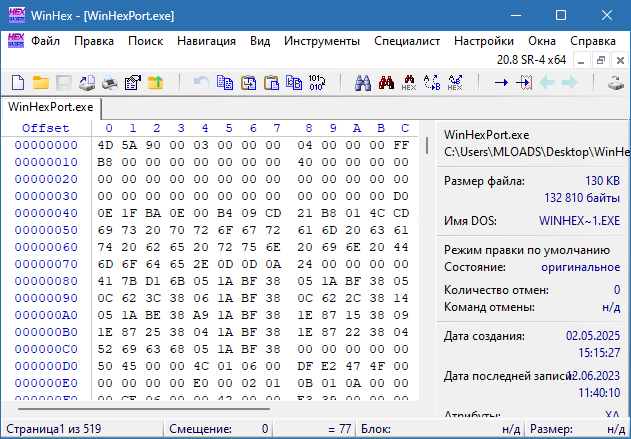
Task: Open the Вид menu
Action: coord(260,41)
